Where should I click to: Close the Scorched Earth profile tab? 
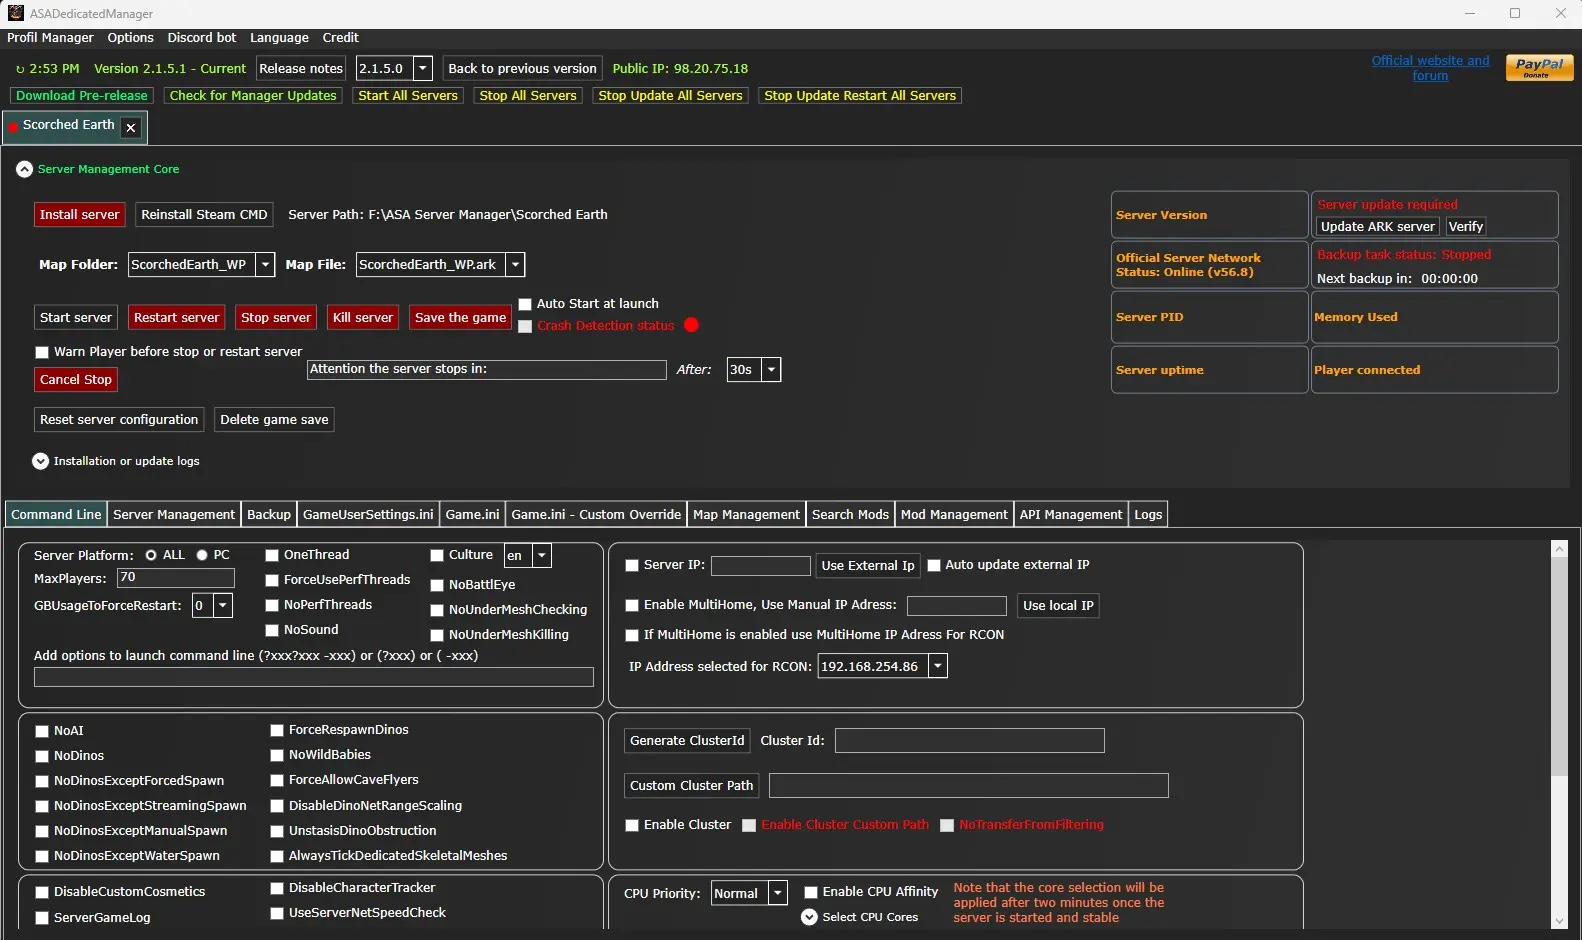pos(131,127)
